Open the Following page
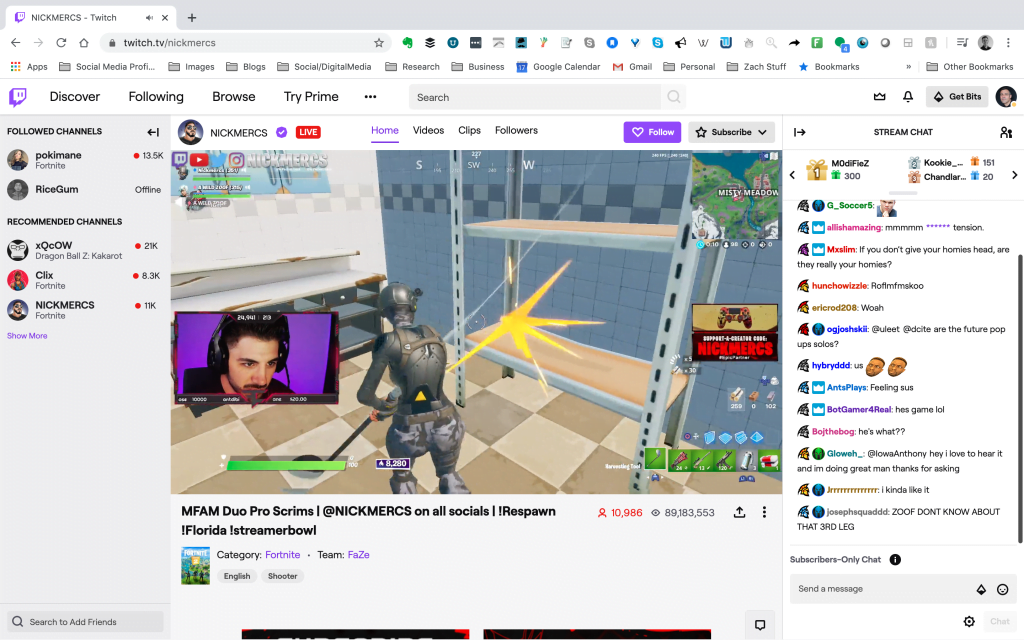This screenshot has width=1024, height=640. pyautogui.click(x=156, y=97)
